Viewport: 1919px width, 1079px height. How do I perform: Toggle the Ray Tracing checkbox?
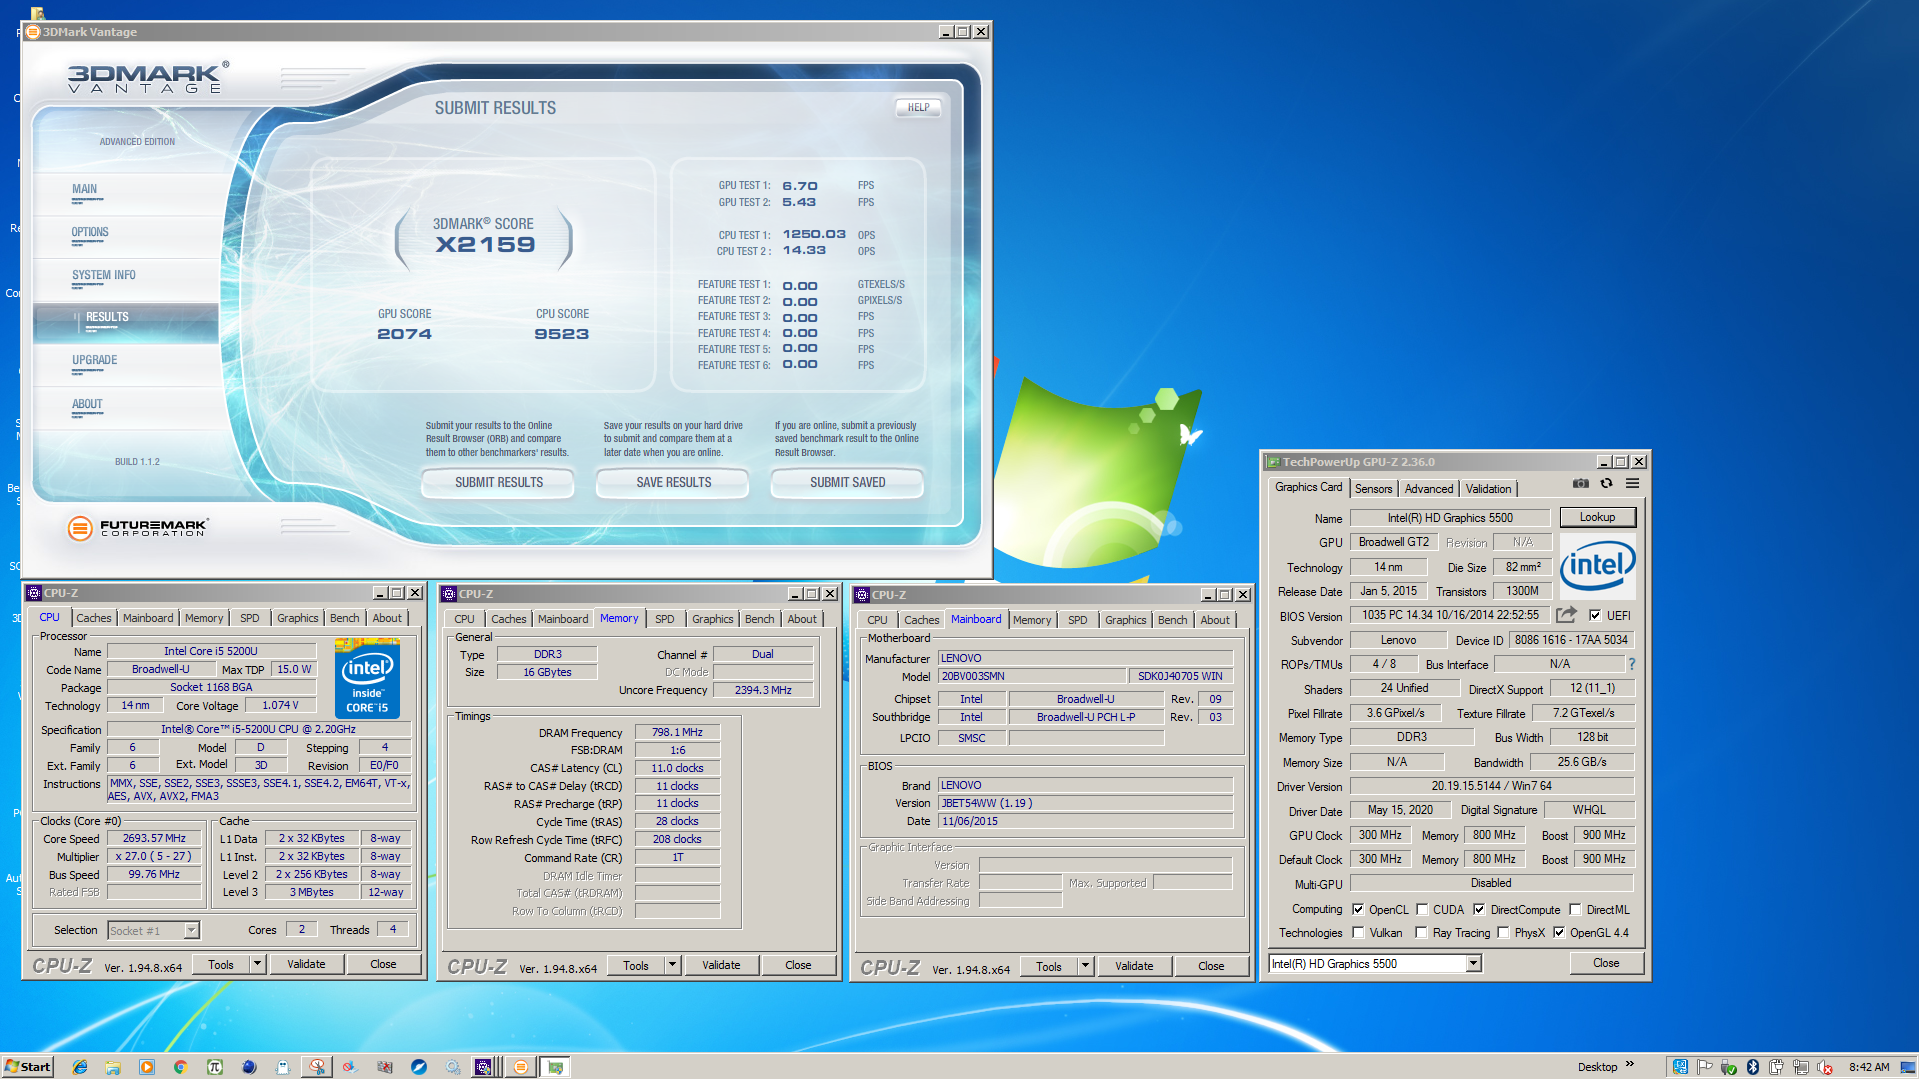(1421, 933)
